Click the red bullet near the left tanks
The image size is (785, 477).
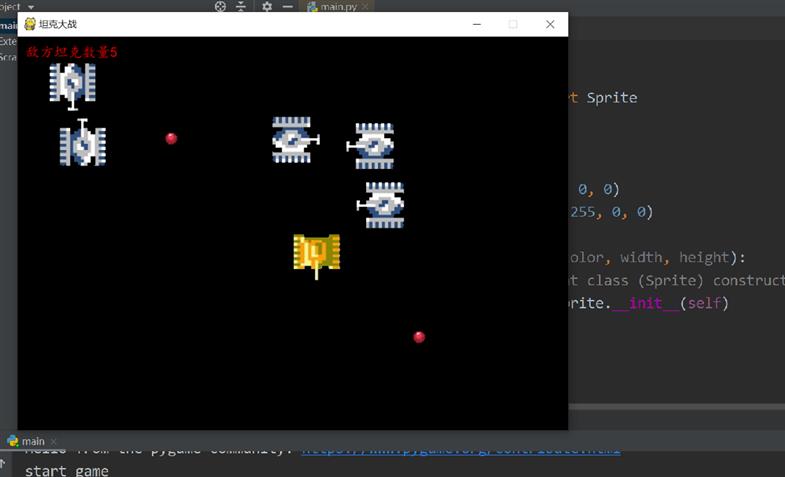point(171,138)
